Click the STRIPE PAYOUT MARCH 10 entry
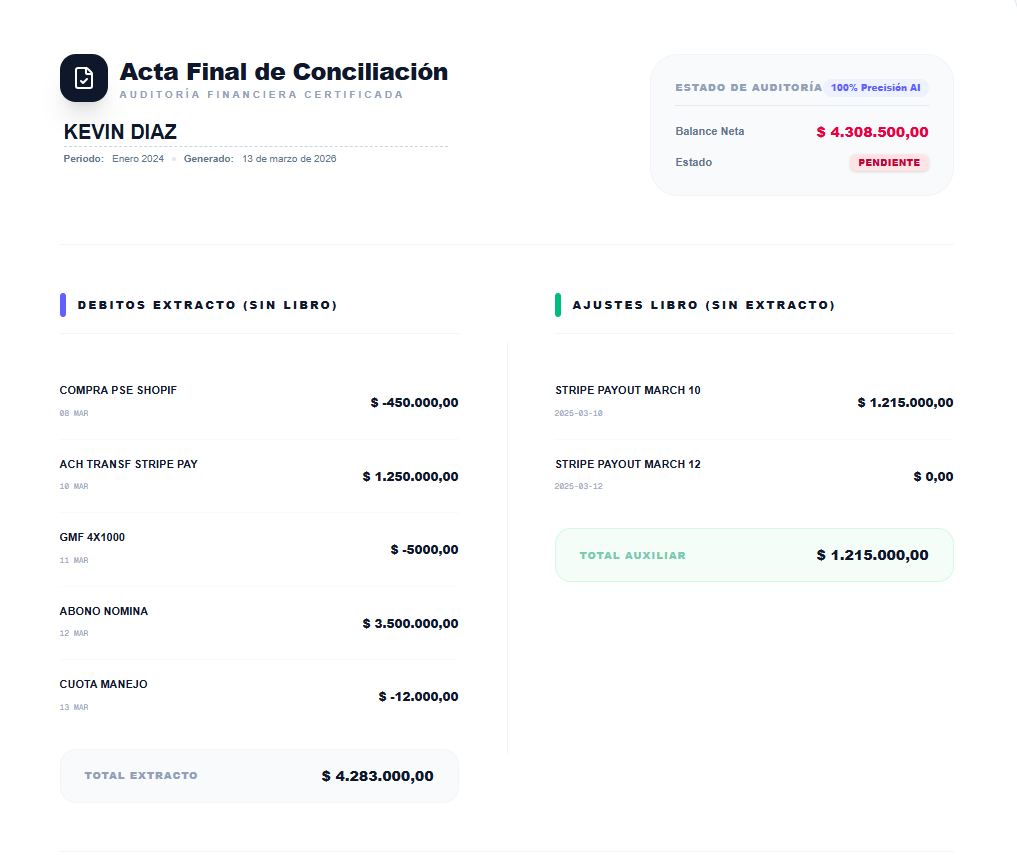Image resolution: width=1017 pixels, height=855 pixels. (x=754, y=401)
